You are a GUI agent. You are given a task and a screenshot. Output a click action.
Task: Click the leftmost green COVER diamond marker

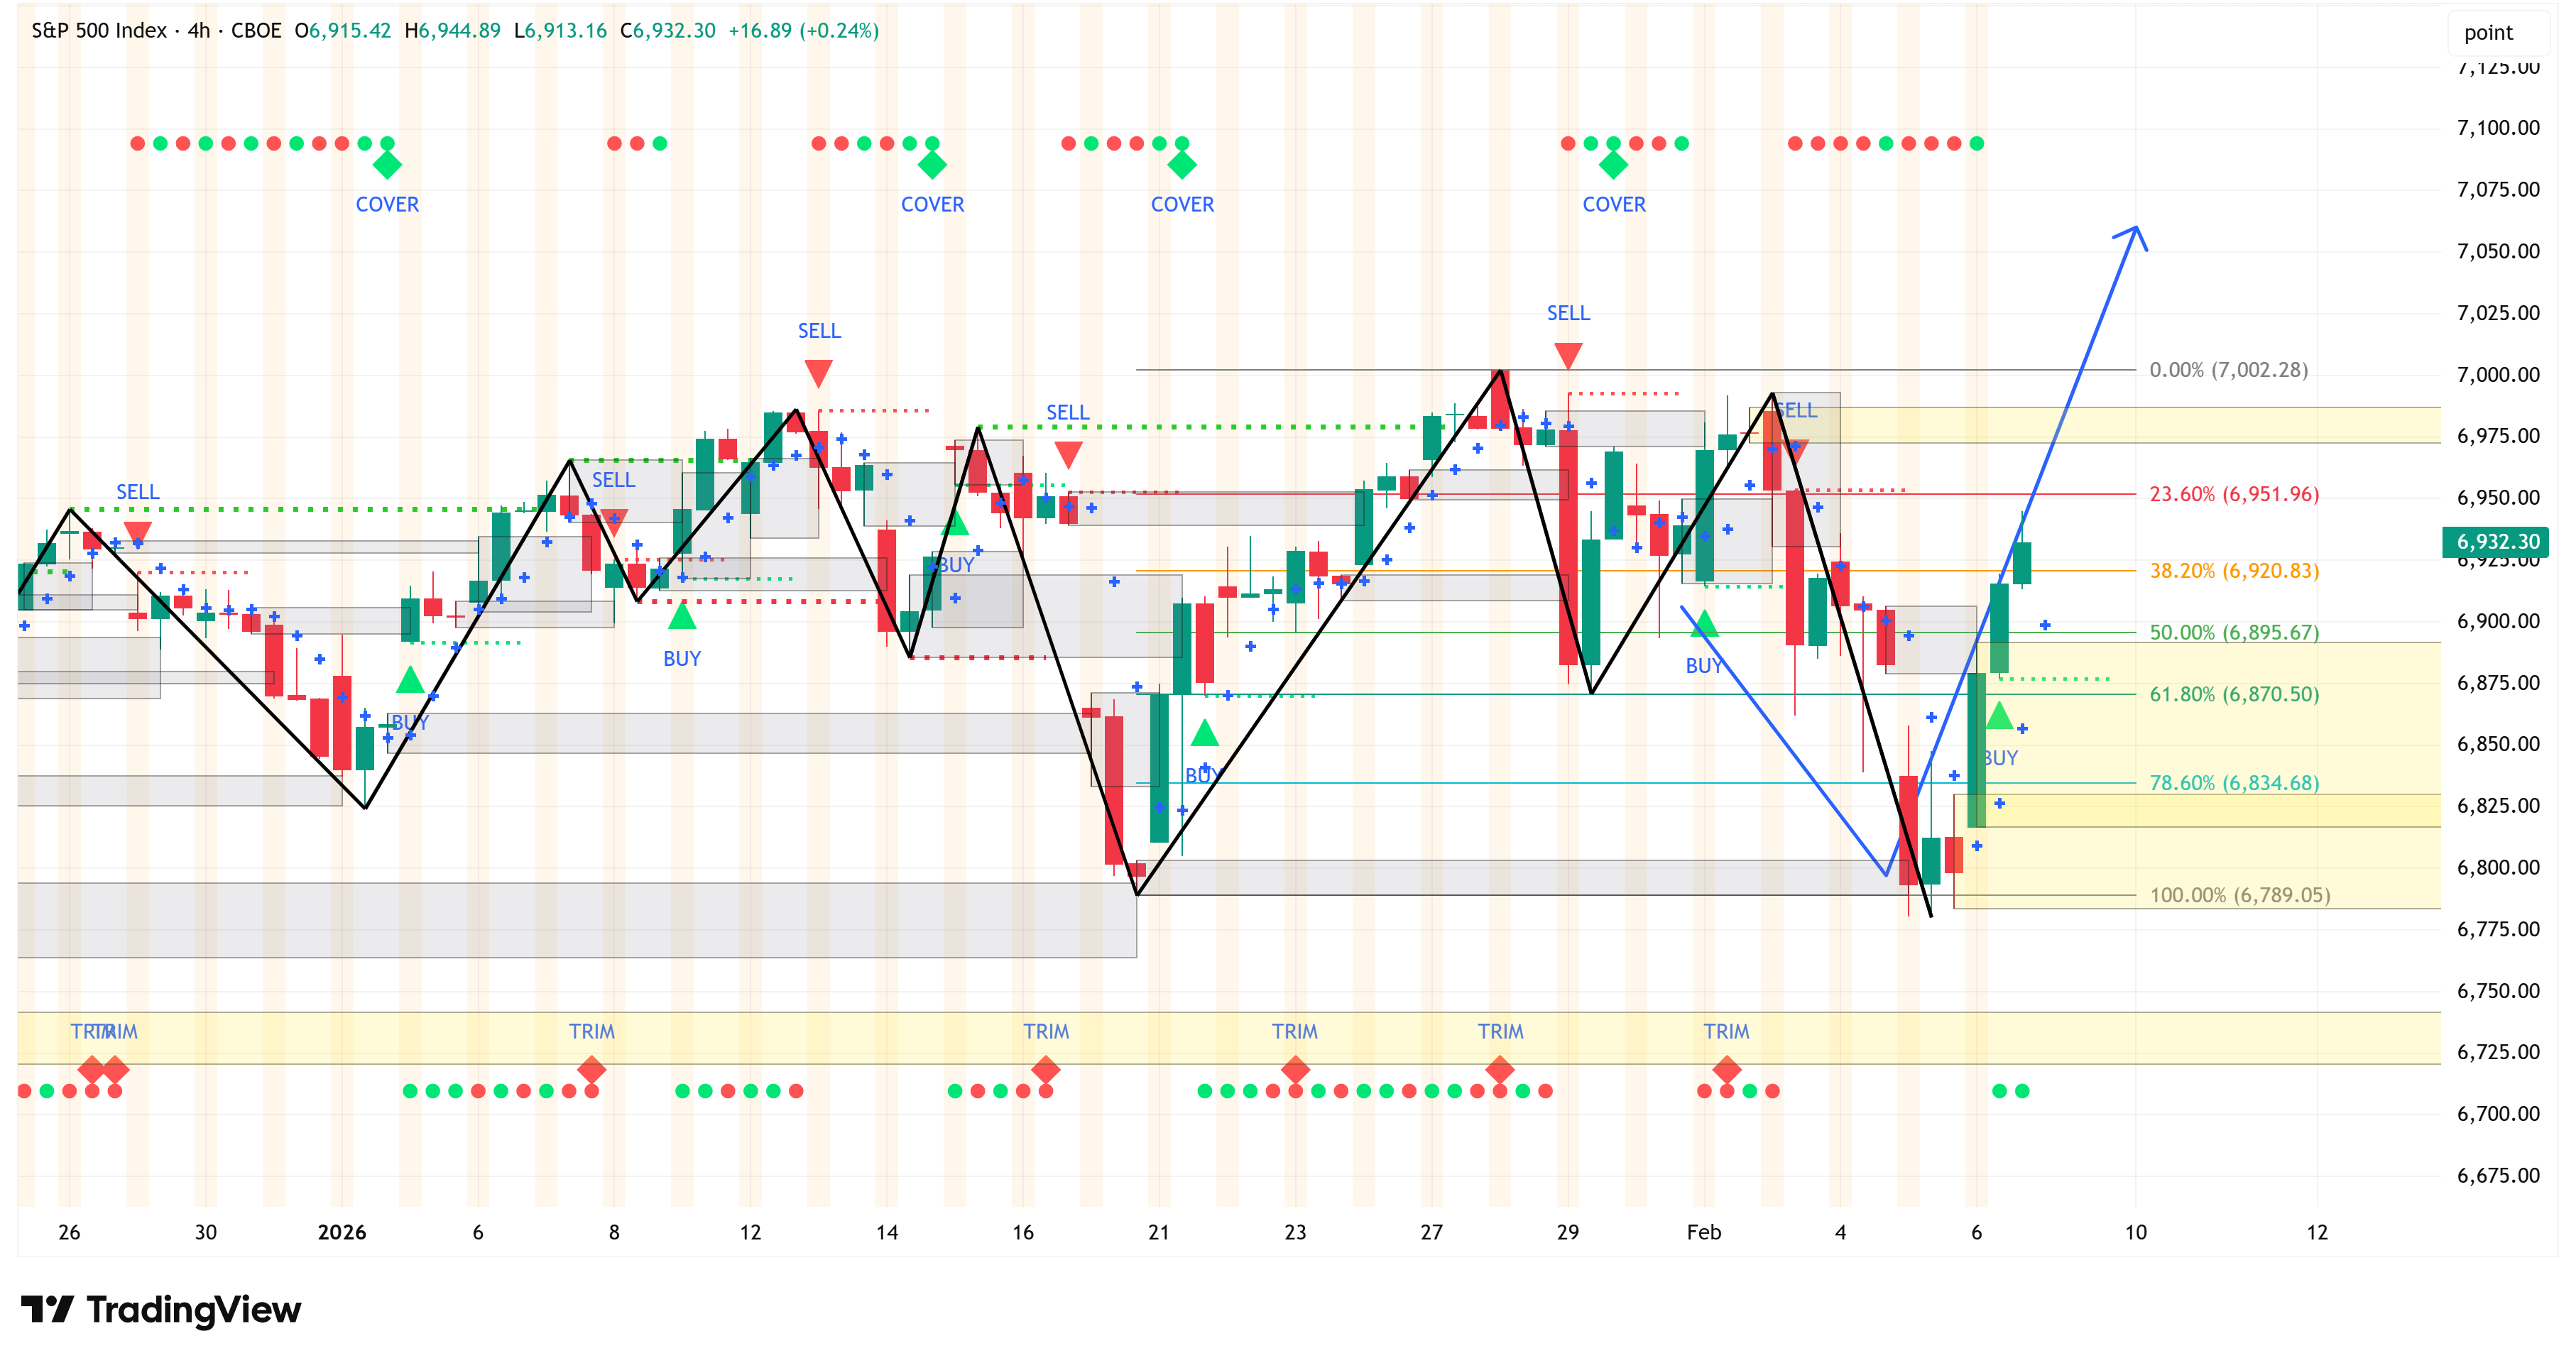tap(387, 165)
